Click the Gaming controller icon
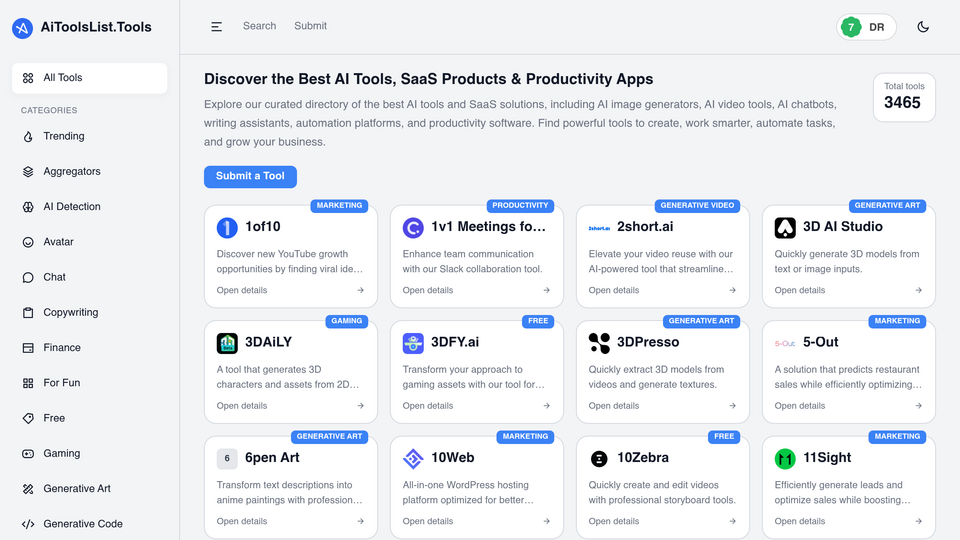 point(28,454)
